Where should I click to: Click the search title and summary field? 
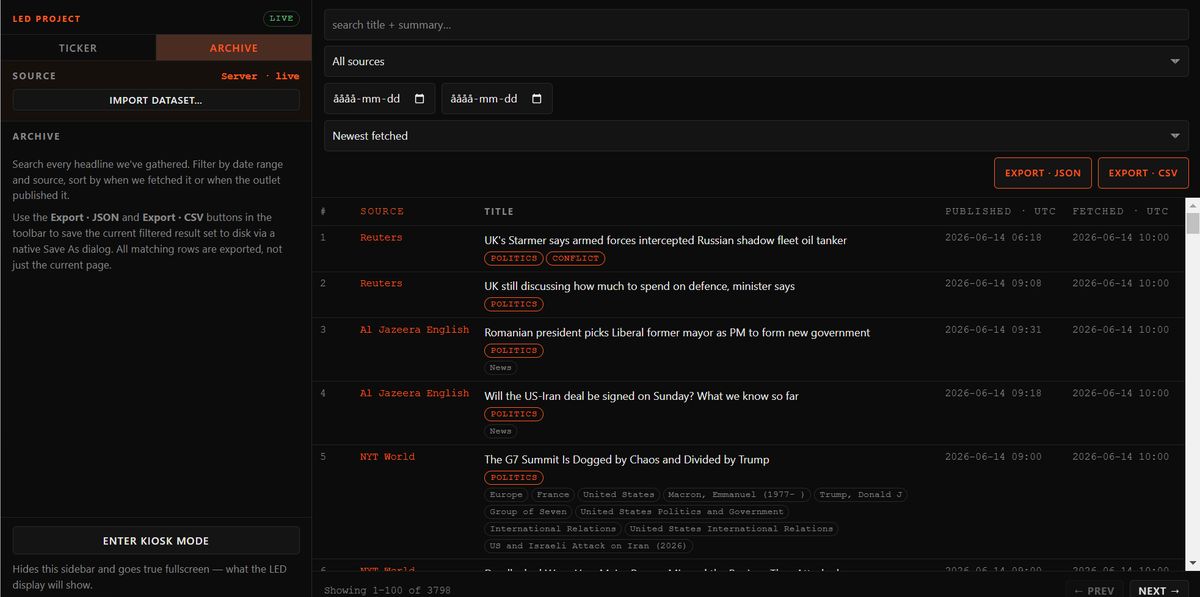coord(756,24)
